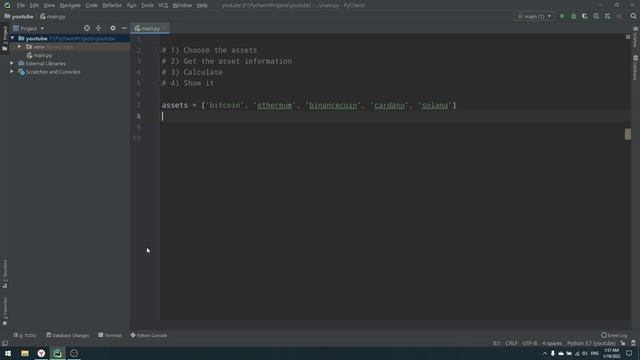
Task: Start debugging with the green bug icon
Action: coord(573,16)
